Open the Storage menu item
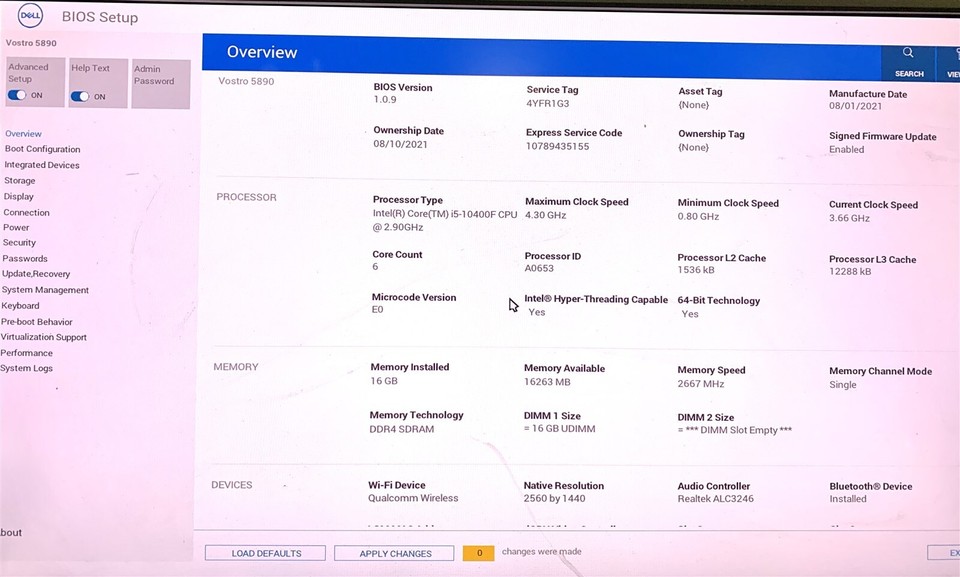The height and width of the screenshot is (577, 960). pos(20,181)
